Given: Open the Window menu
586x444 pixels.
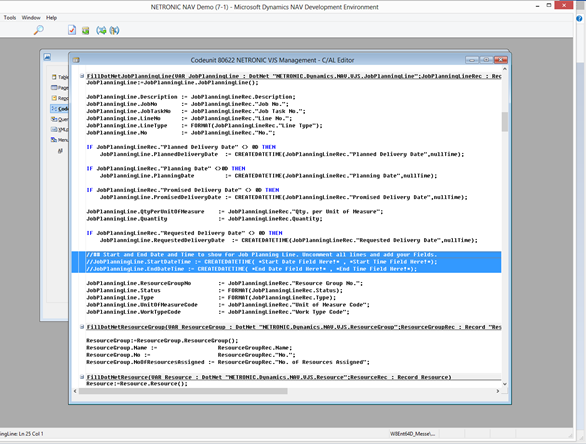Looking at the screenshot, I should [31, 18].
